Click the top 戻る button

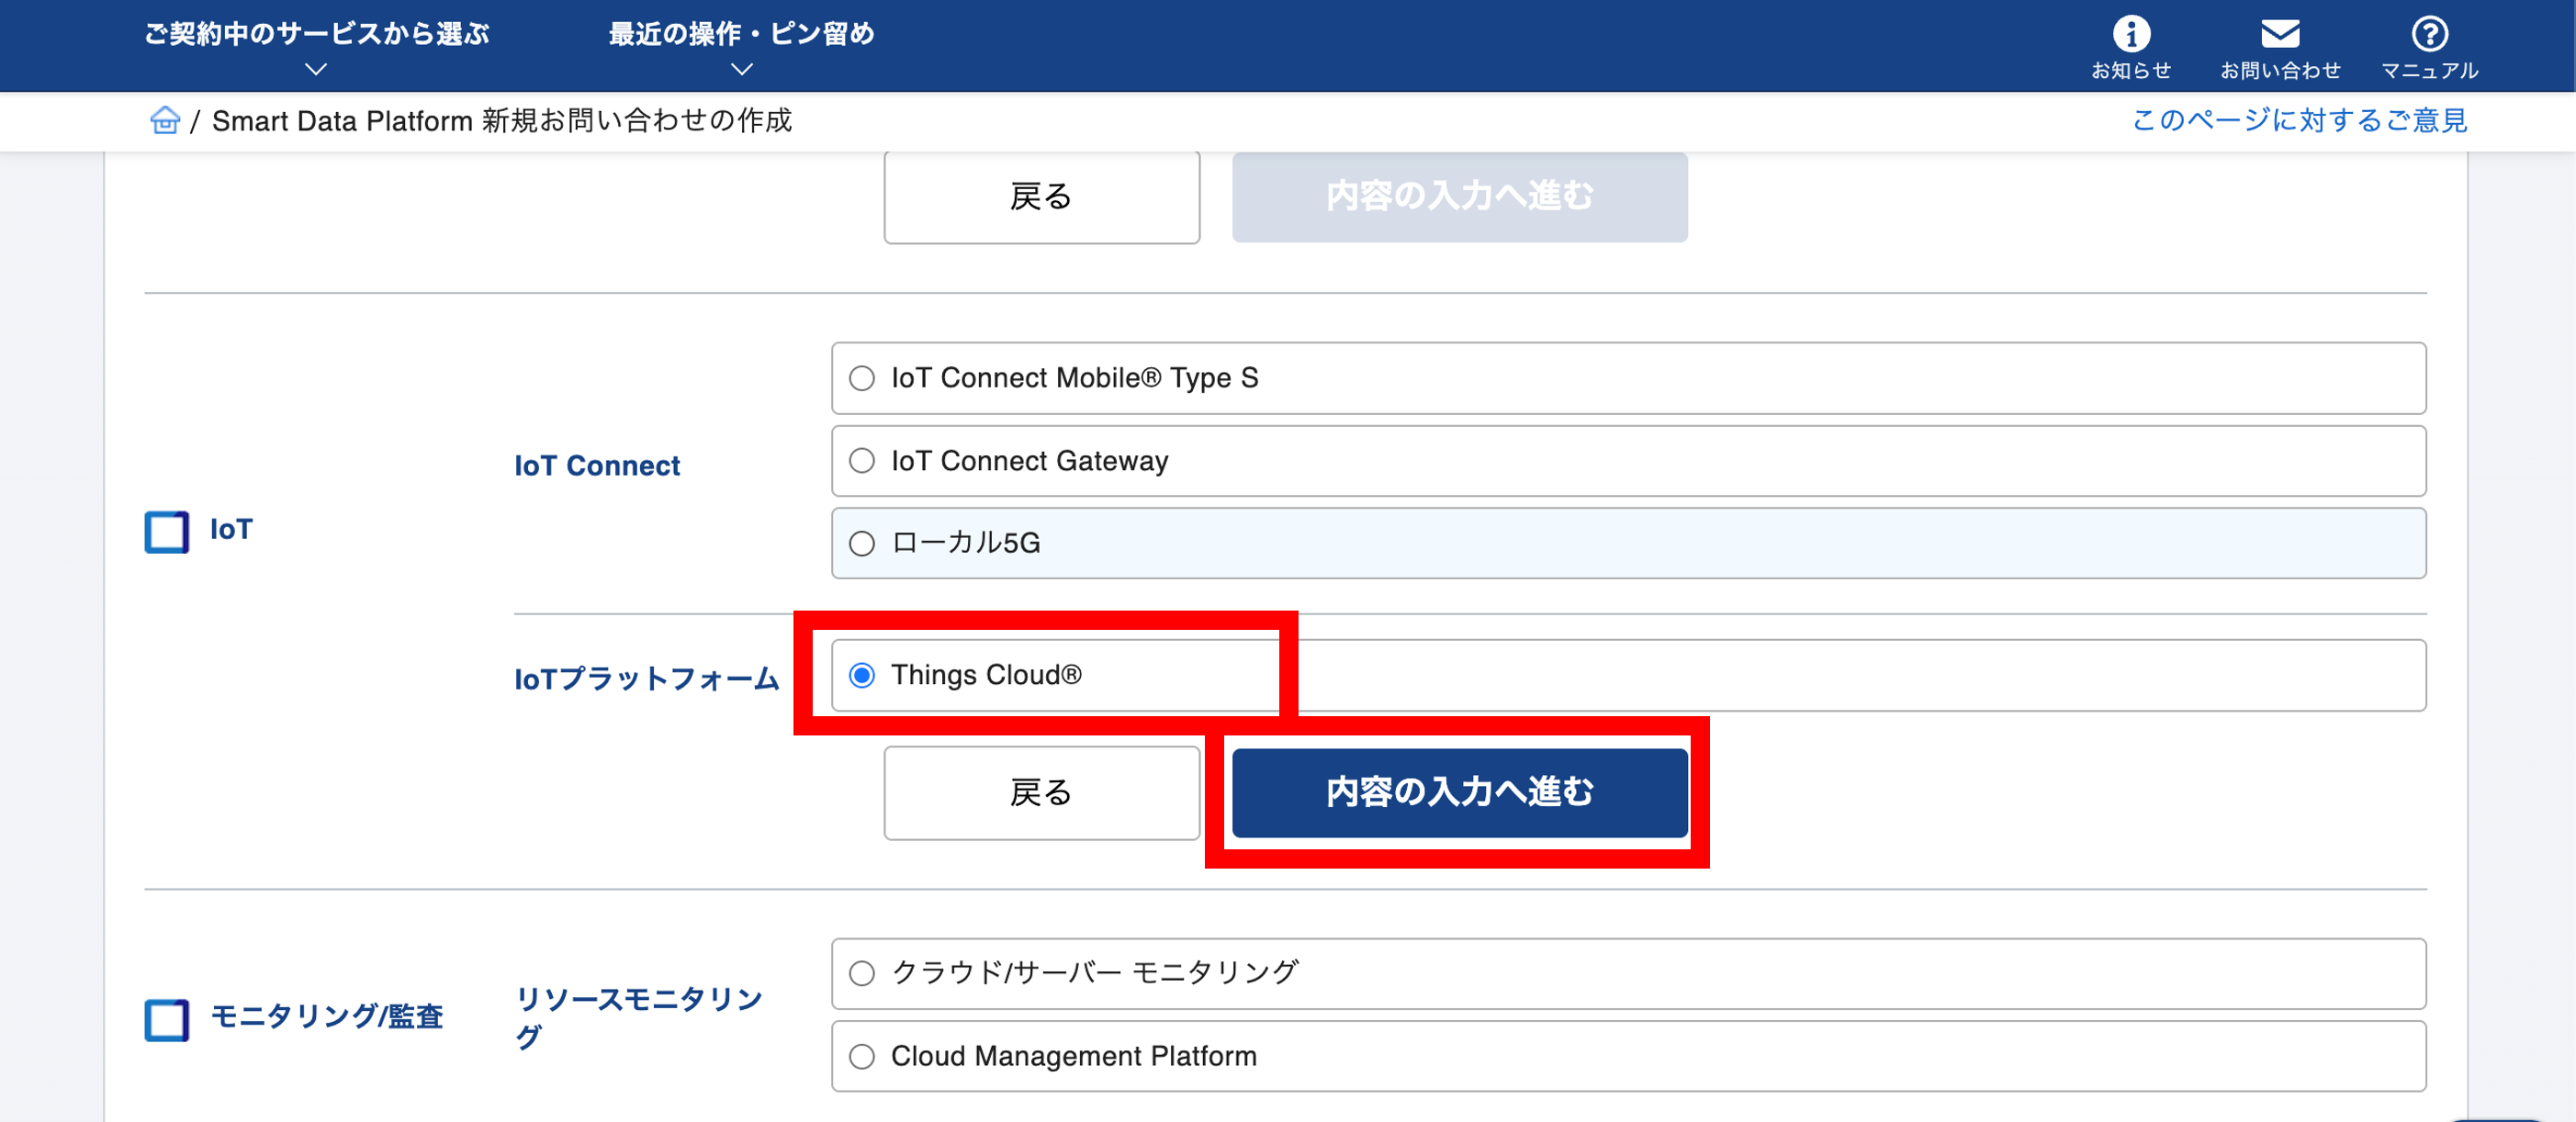[x=1041, y=197]
